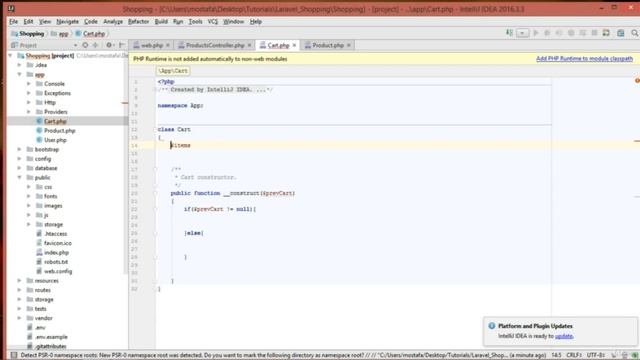The height and width of the screenshot is (360, 640).
Task: Select Product.php in project tree
Action: click(x=60, y=131)
